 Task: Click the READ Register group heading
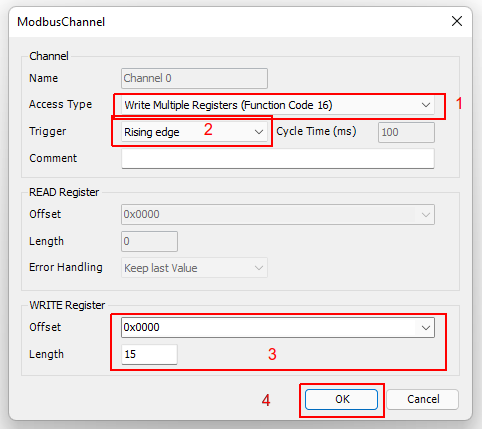point(64,192)
